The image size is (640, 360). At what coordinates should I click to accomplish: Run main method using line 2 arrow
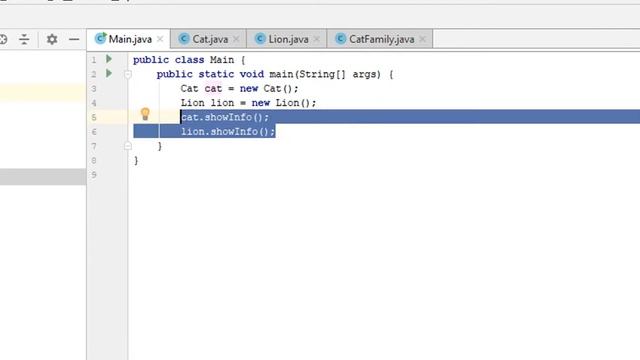109,73
